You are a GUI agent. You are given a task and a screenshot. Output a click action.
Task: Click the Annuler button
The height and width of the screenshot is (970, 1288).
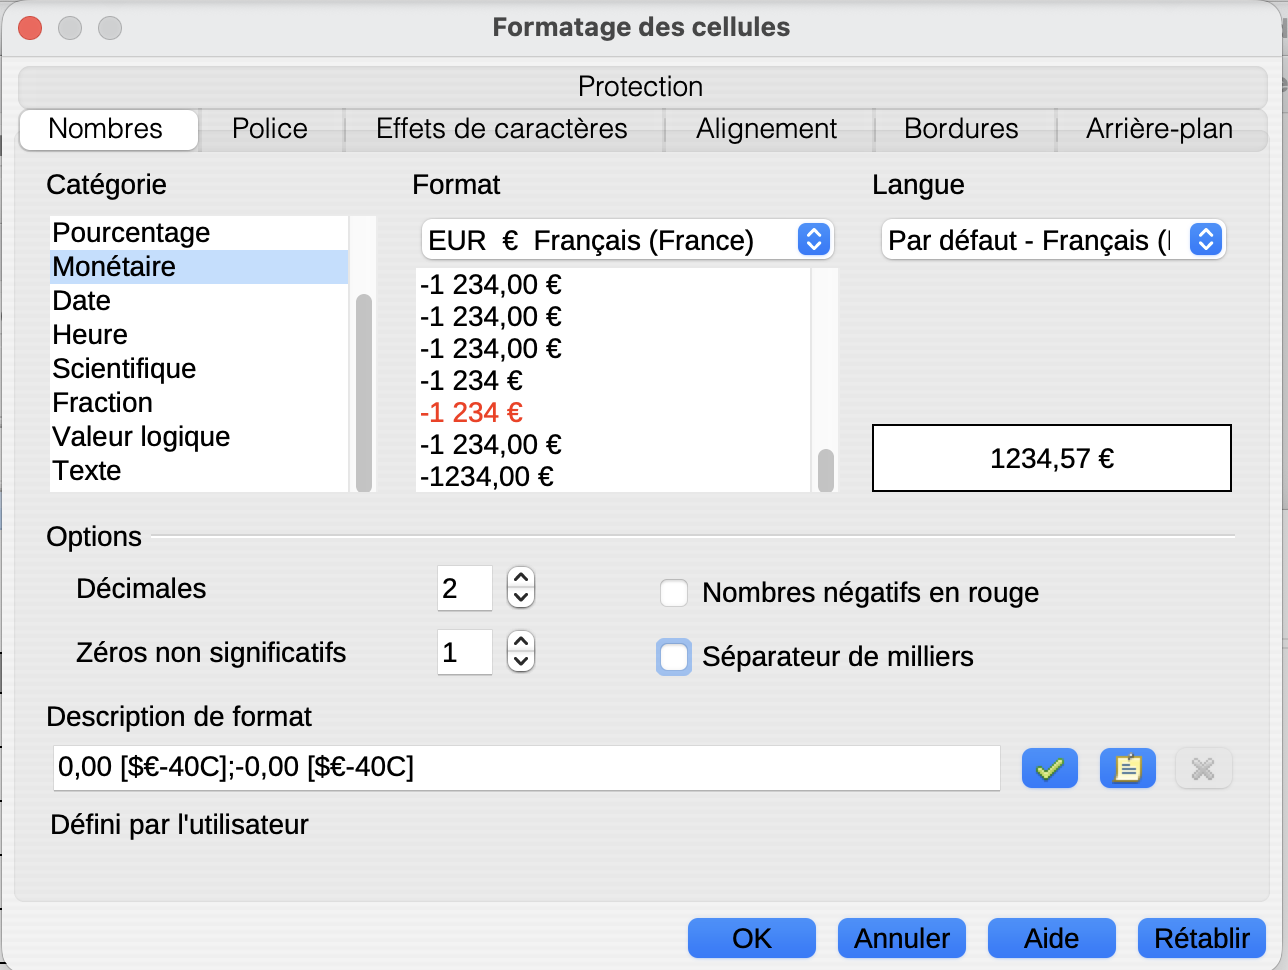[x=902, y=938]
